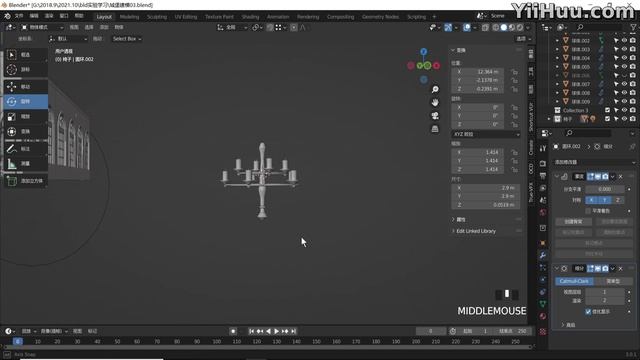Viewport: 640px width, 360px height.
Task: Uncheck the optimal display checkbox in Subdivision modifier
Action: (588, 311)
